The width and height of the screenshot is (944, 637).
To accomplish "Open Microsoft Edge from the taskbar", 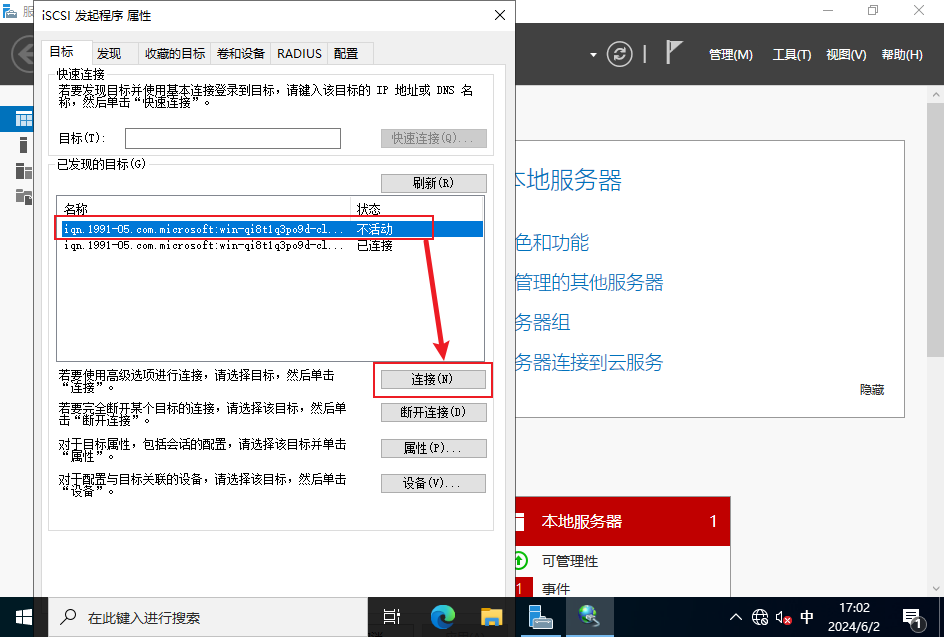I will tap(442, 617).
